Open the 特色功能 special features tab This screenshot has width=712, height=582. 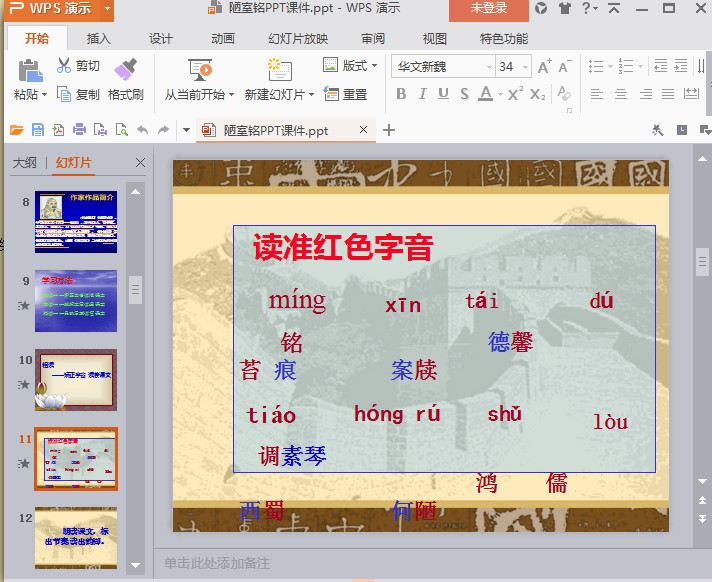[504, 39]
